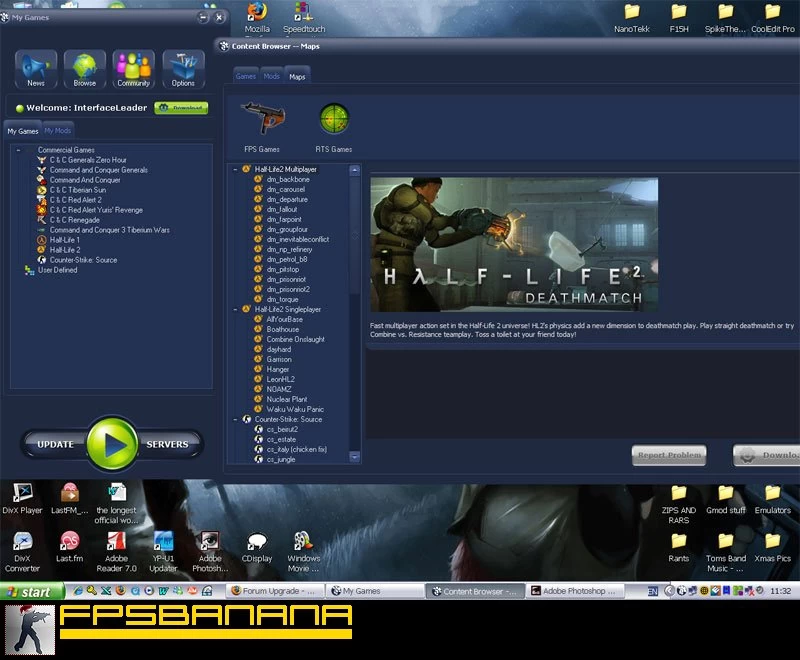Open the Options toolbox icon
The height and width of the screenshot is (660, 800).
[182, 66]
